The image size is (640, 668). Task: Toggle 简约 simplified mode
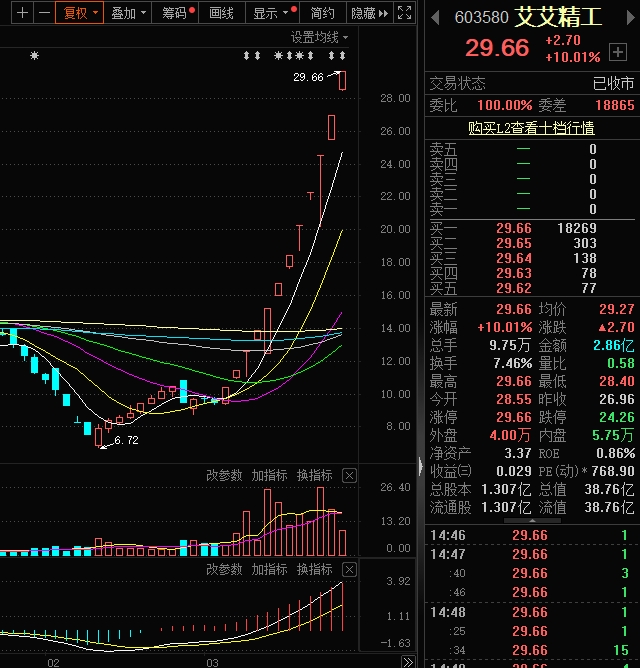(322, 13)
